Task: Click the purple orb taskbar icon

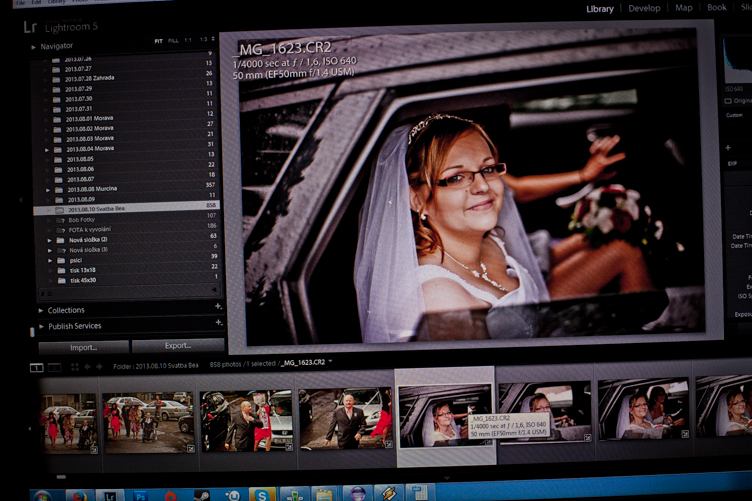Action: click(x=357, y=493)
